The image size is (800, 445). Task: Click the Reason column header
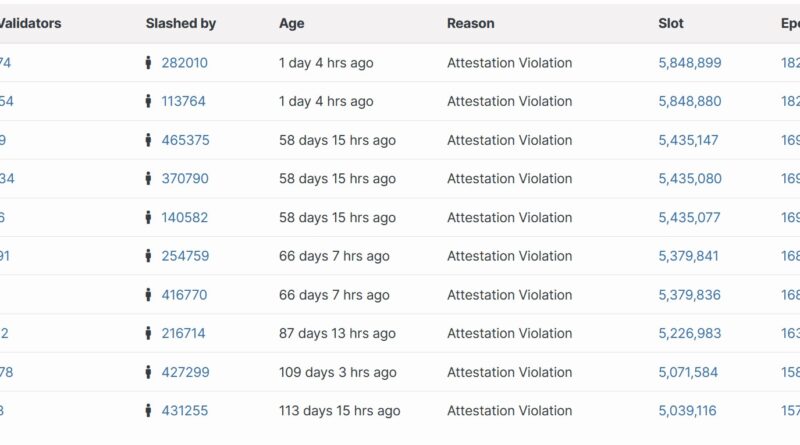470,23
